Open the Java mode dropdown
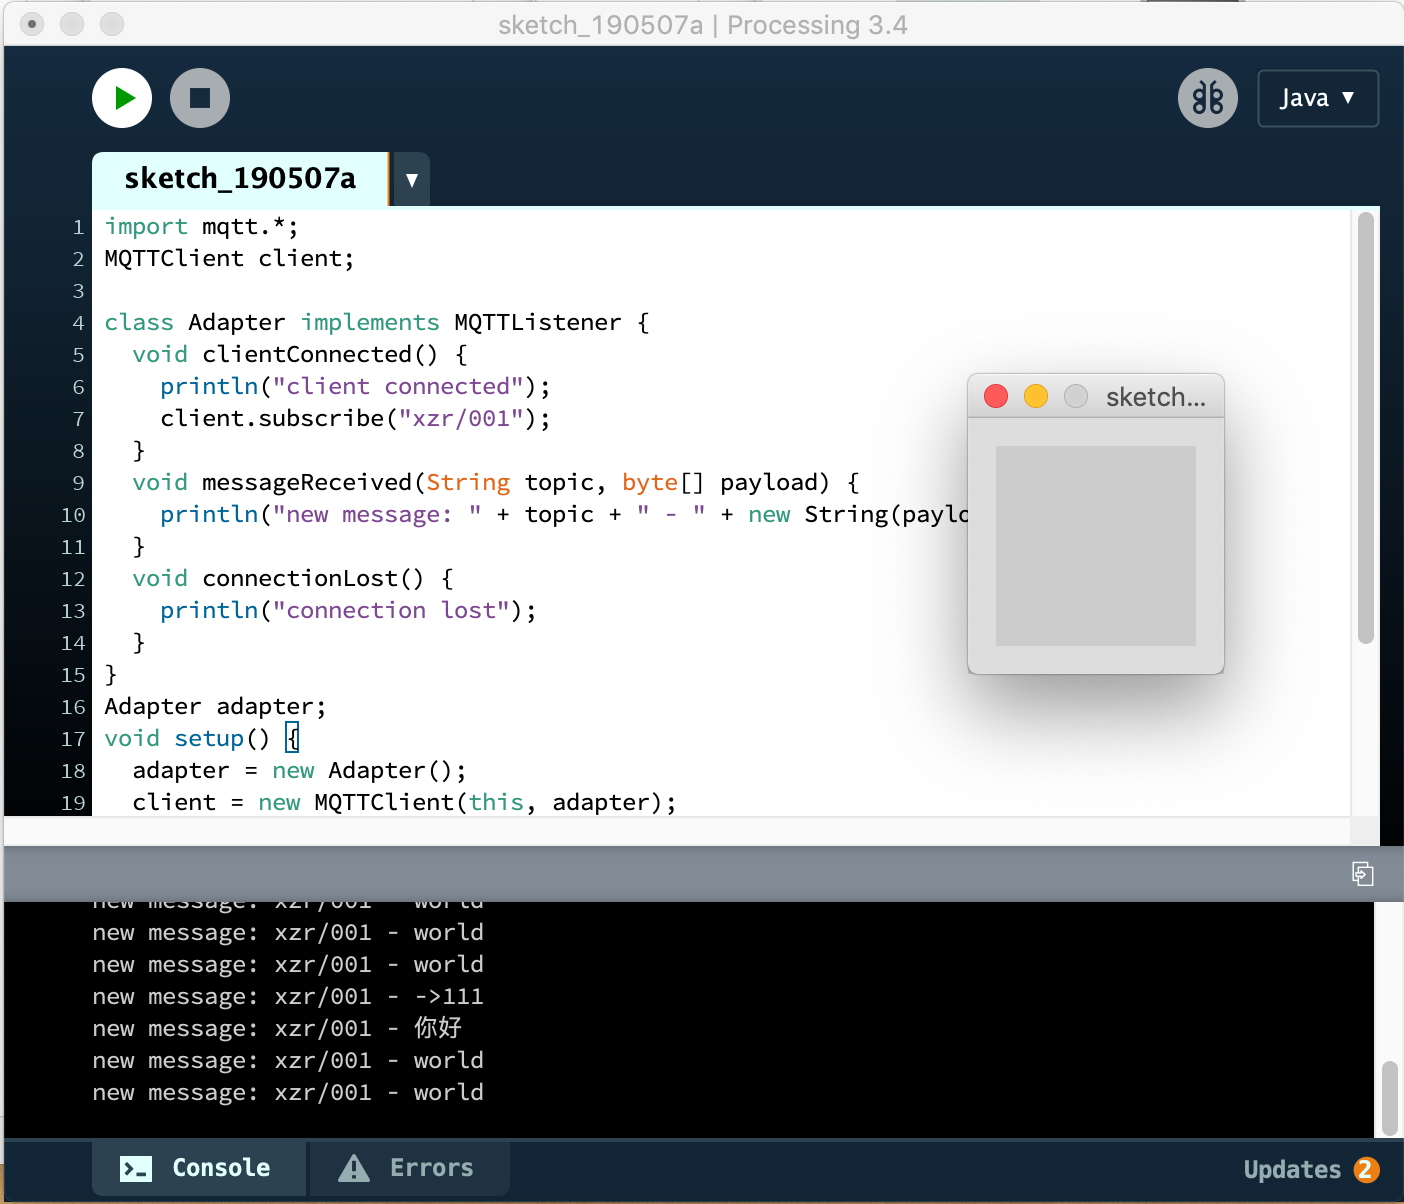Image resolution: width=1404 pixels, height=1204 pixels. coord(1318,98)
